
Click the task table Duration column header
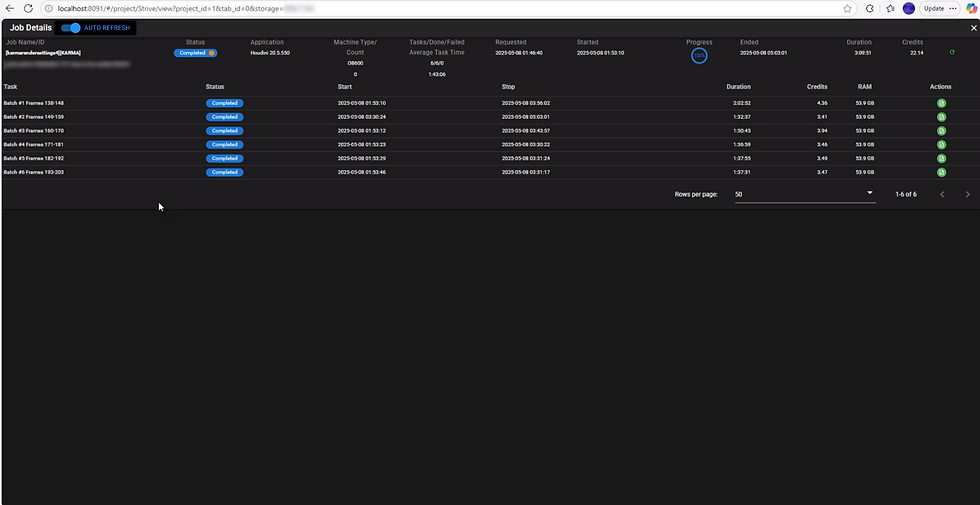tap(738, 87)
